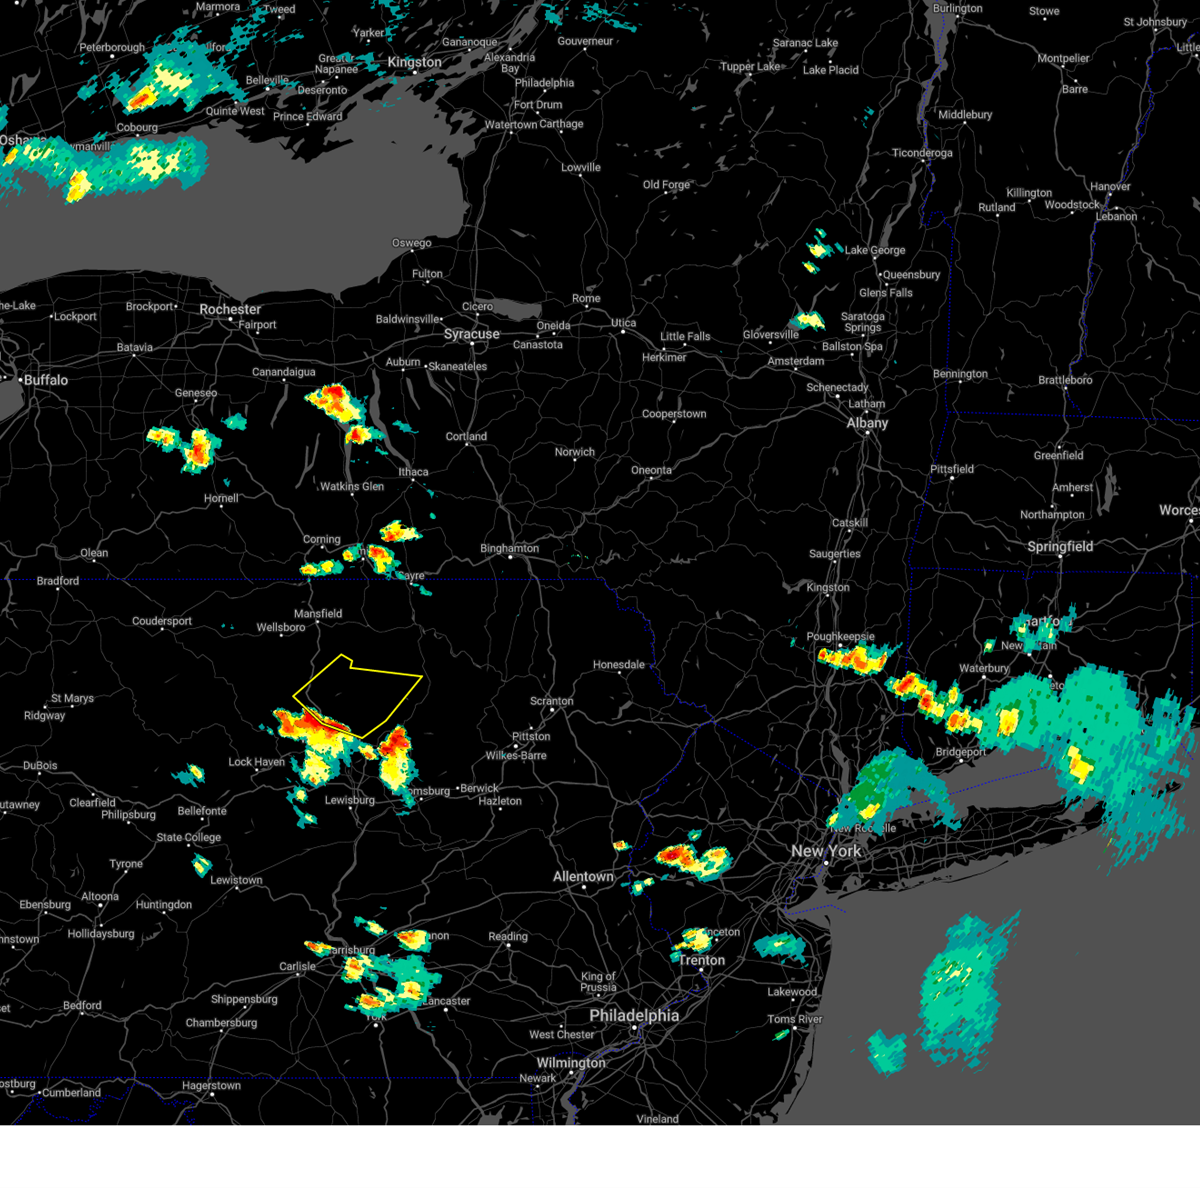Click the Poughkeepsie label
This screenshot has height=1200, width=1200.
(x=841, y=637)
